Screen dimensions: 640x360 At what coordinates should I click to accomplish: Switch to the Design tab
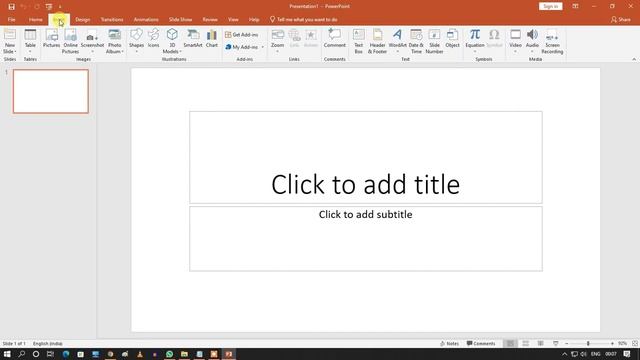[x=82, y=20]
